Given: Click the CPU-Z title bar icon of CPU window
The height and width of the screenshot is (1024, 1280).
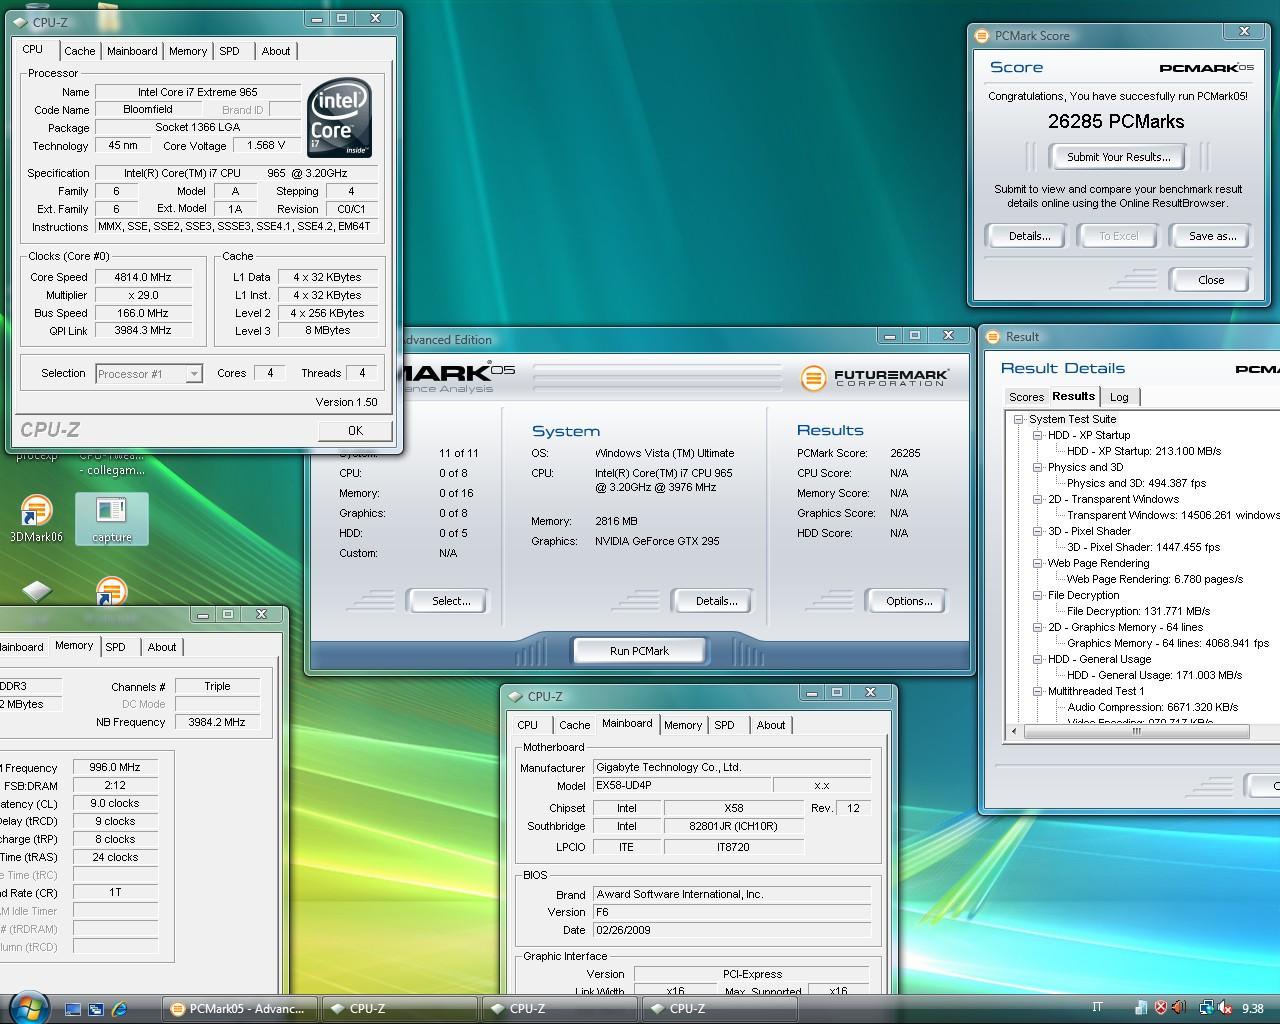Looking at the screenshot, I should (22, 21).
